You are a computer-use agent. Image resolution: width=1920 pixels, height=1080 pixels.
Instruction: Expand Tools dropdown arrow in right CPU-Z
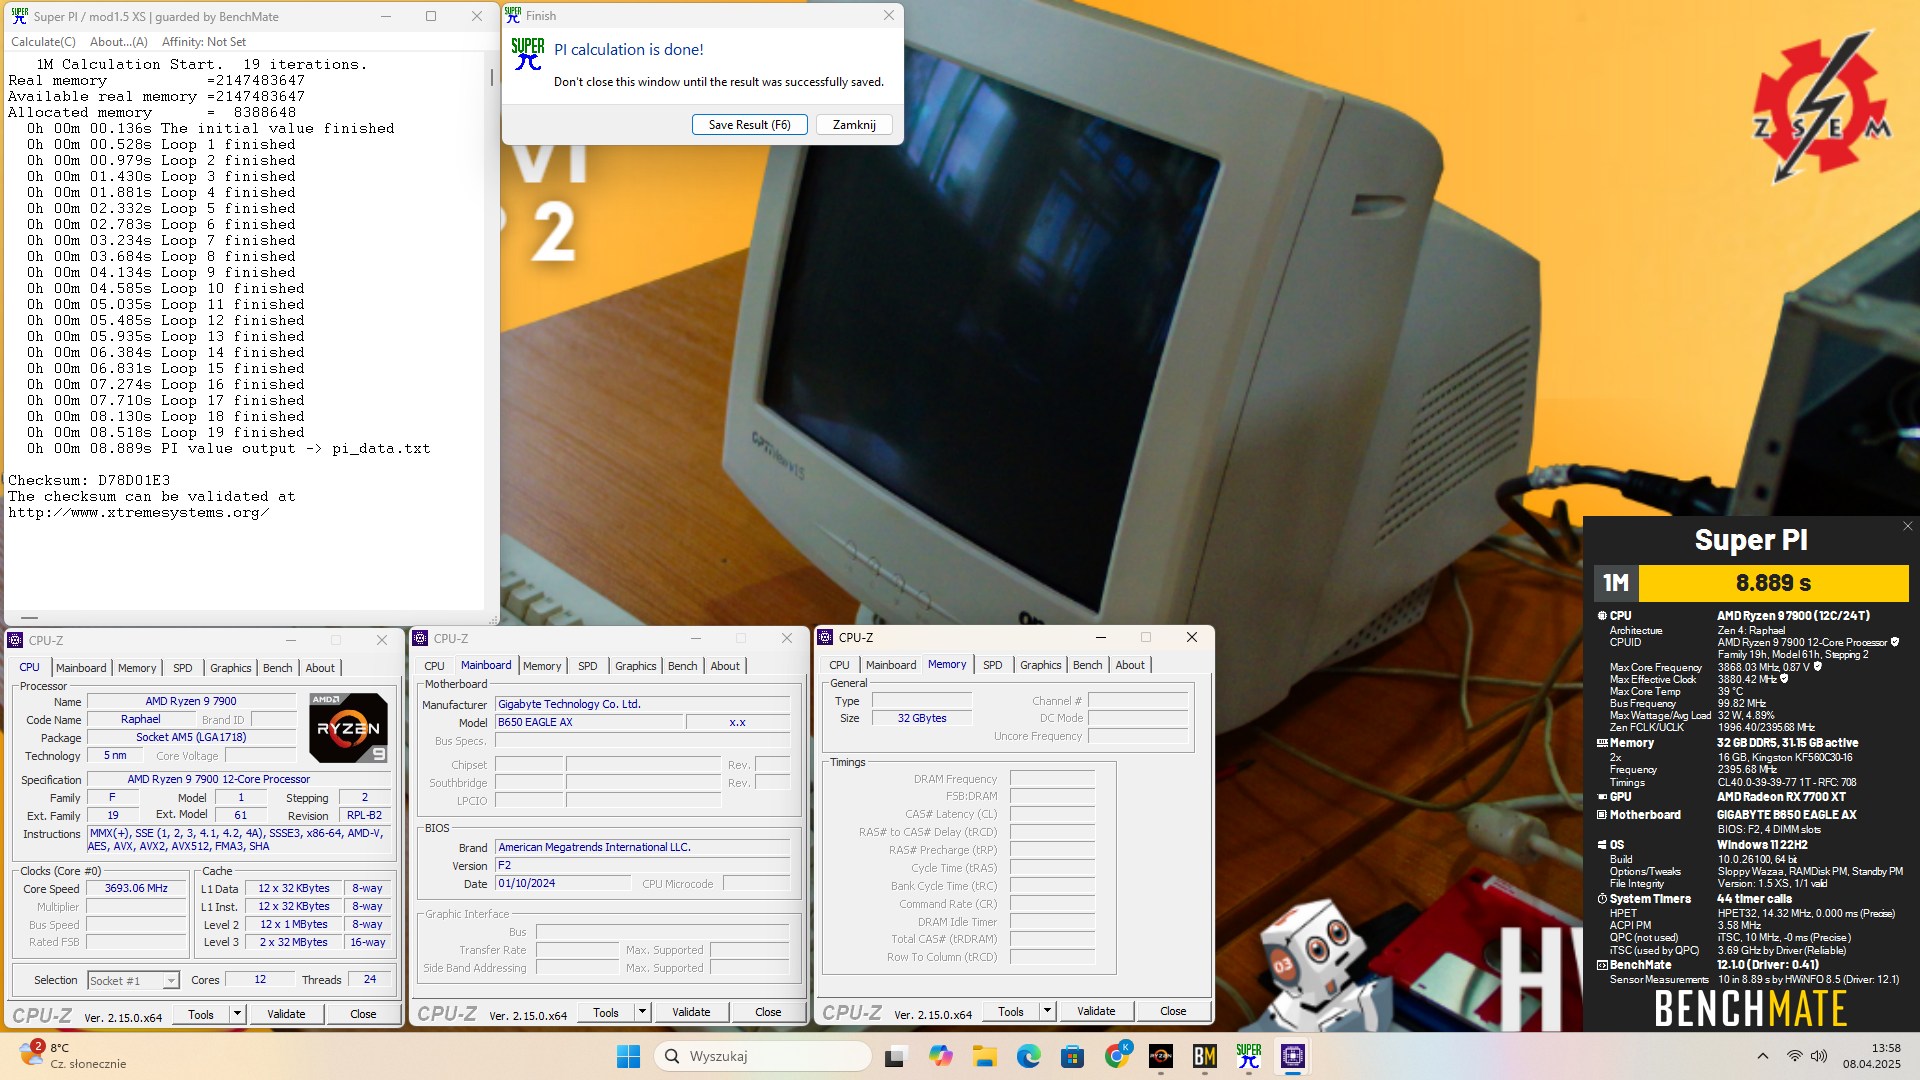click(1048, 1011)
